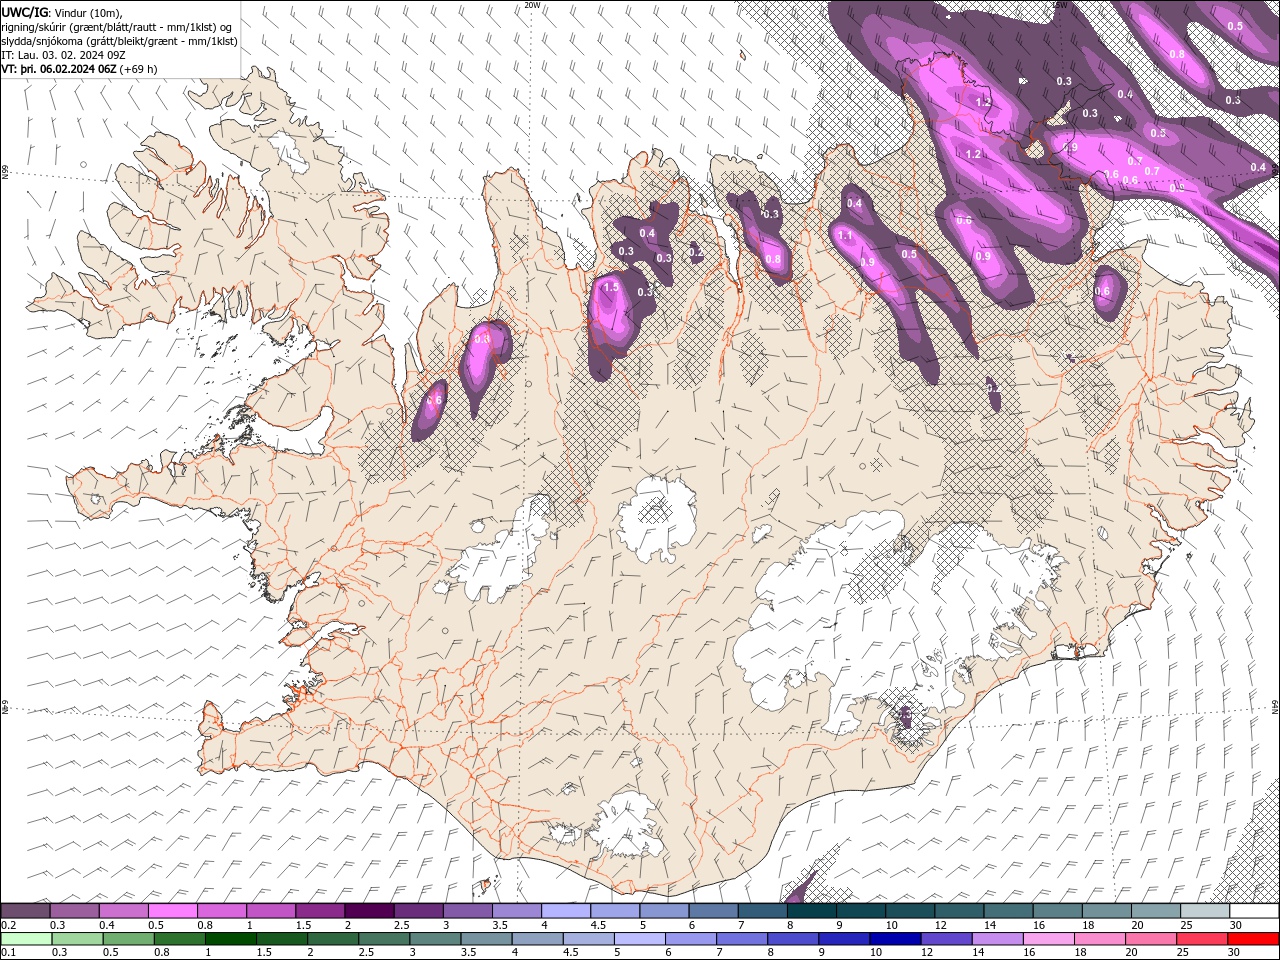Click the light pink 16 swatch, bottom legend row
This screenshot has width=1280, height=960.
(1047, 939)
